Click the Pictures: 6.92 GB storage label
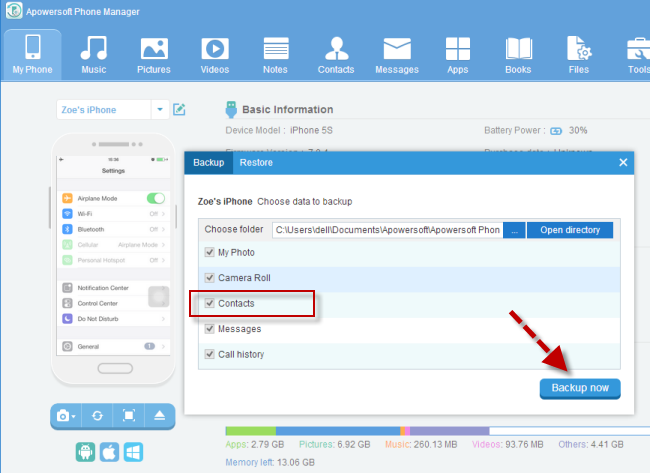The width and height of the screenshot is (650, 473). pos(335,444)
